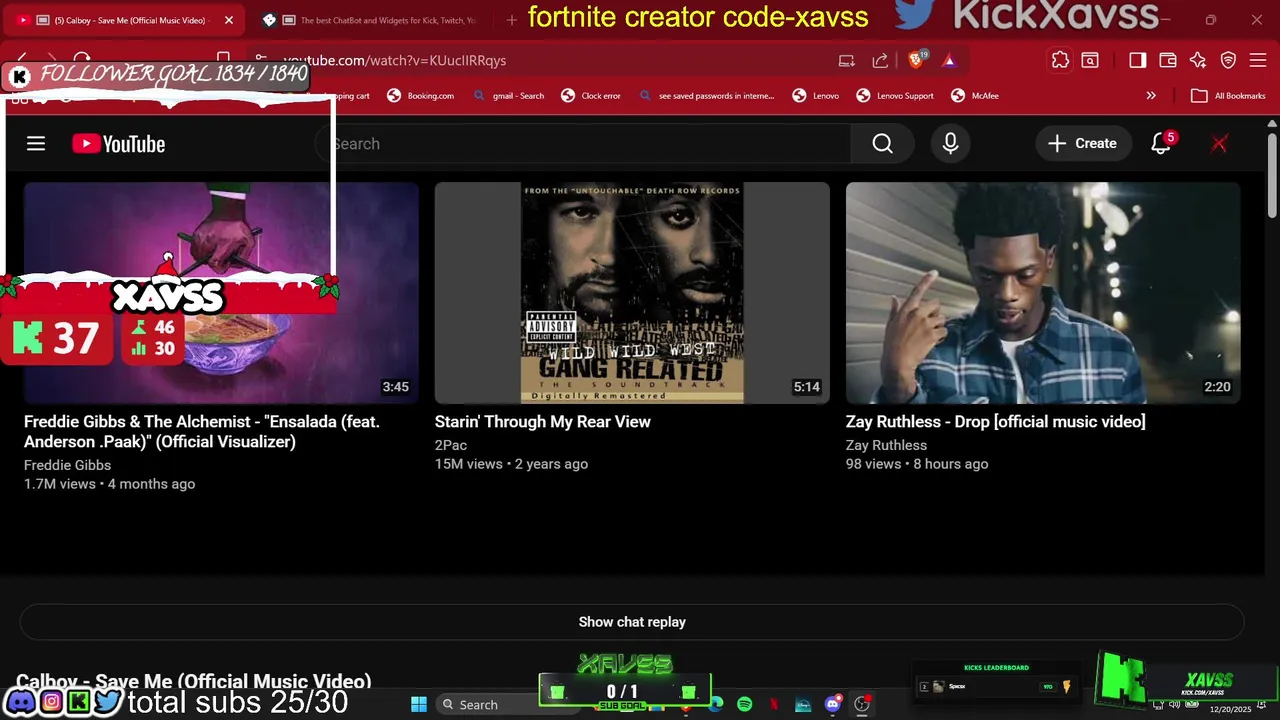Viewport: 1280px width, 720px height.
Task: Click the YouTube search magnifier button
Action: pos(882,144)
